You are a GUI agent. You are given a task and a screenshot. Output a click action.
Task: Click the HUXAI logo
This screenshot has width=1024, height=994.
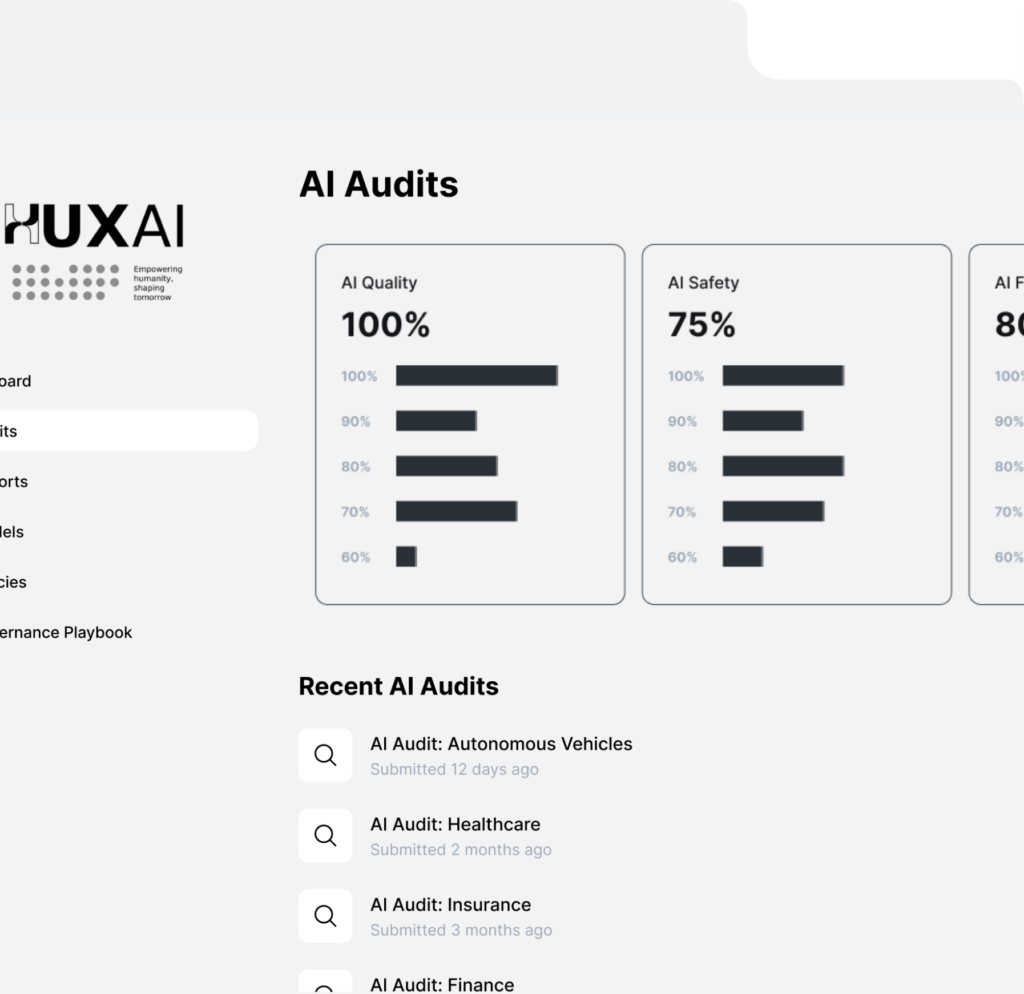tap(95, 226)
